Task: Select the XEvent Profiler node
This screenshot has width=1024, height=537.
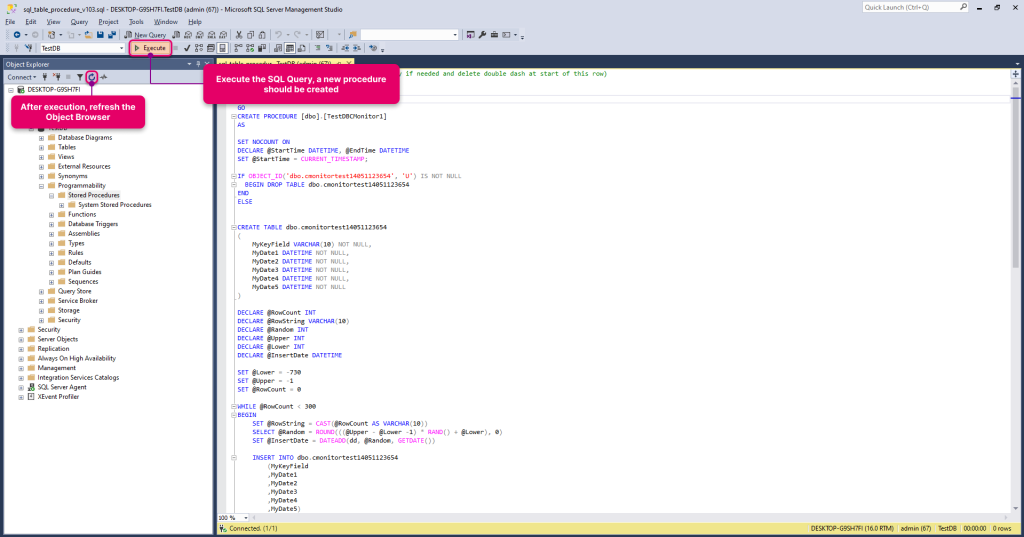Action: (58, 397)
